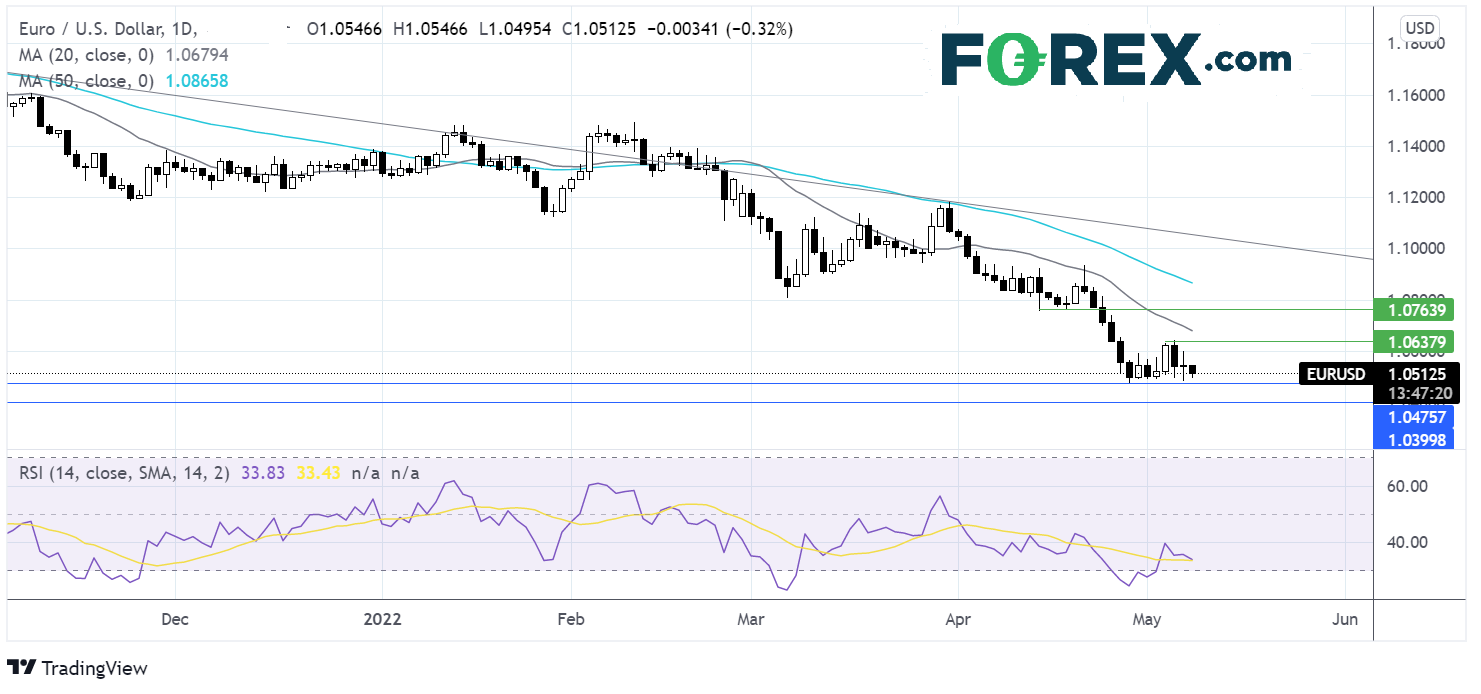1481x694 pixels.
Task: Click the purple RSI value 33.83
Action: 261,472
